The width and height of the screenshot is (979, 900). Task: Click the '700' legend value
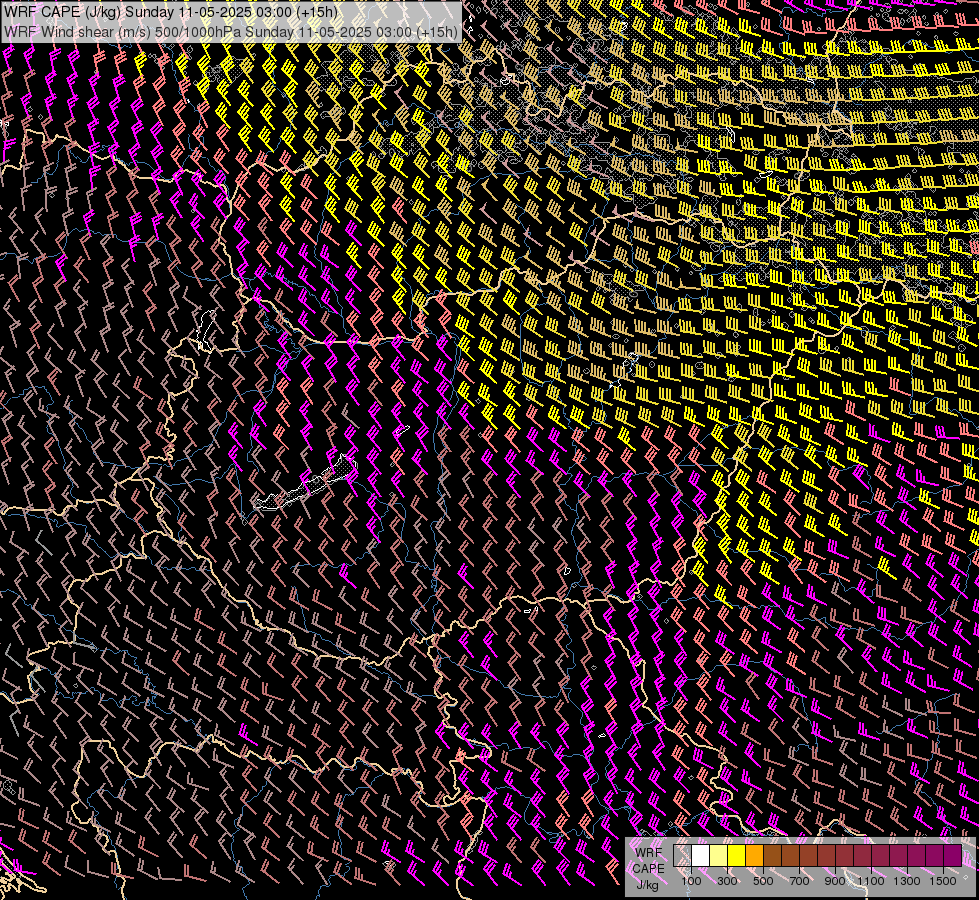[x=799, y=881]
